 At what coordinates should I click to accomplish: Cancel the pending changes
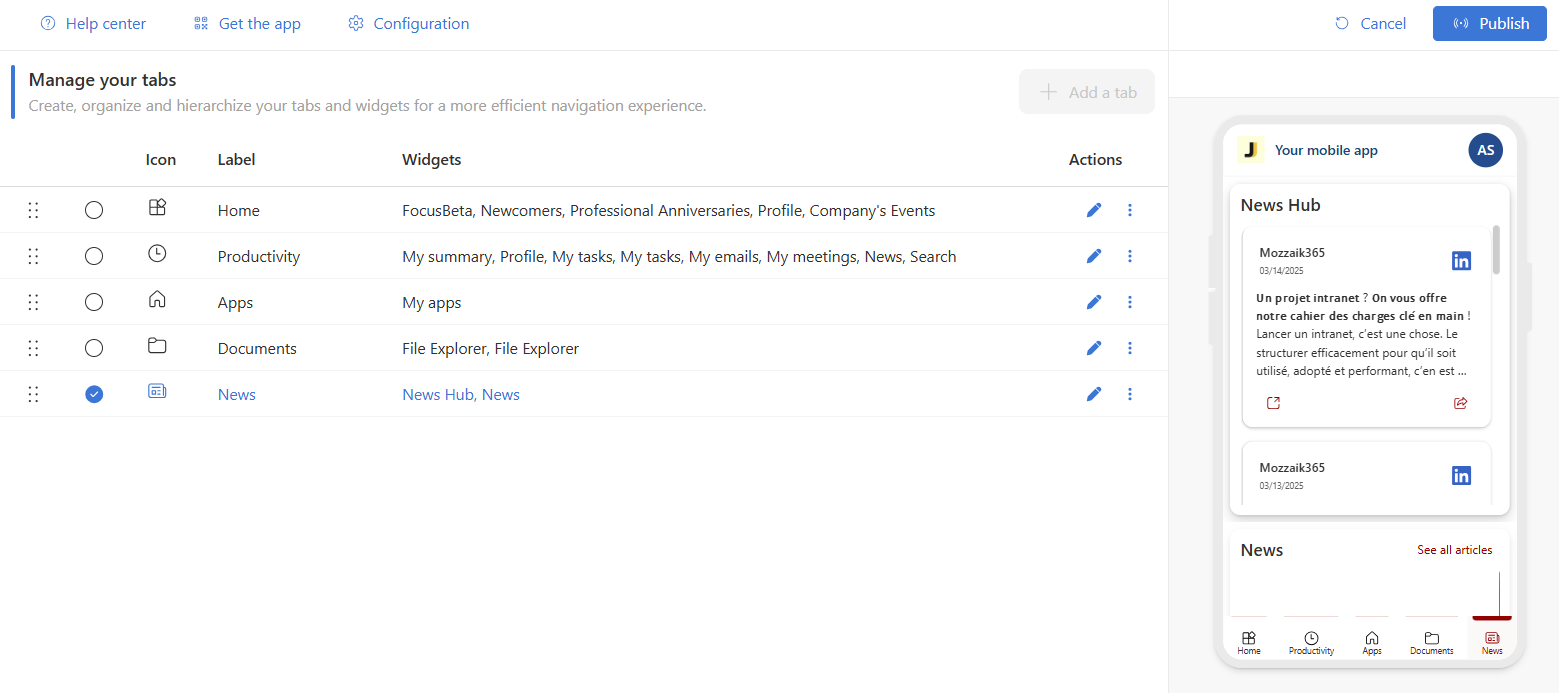click(1370, 23)
